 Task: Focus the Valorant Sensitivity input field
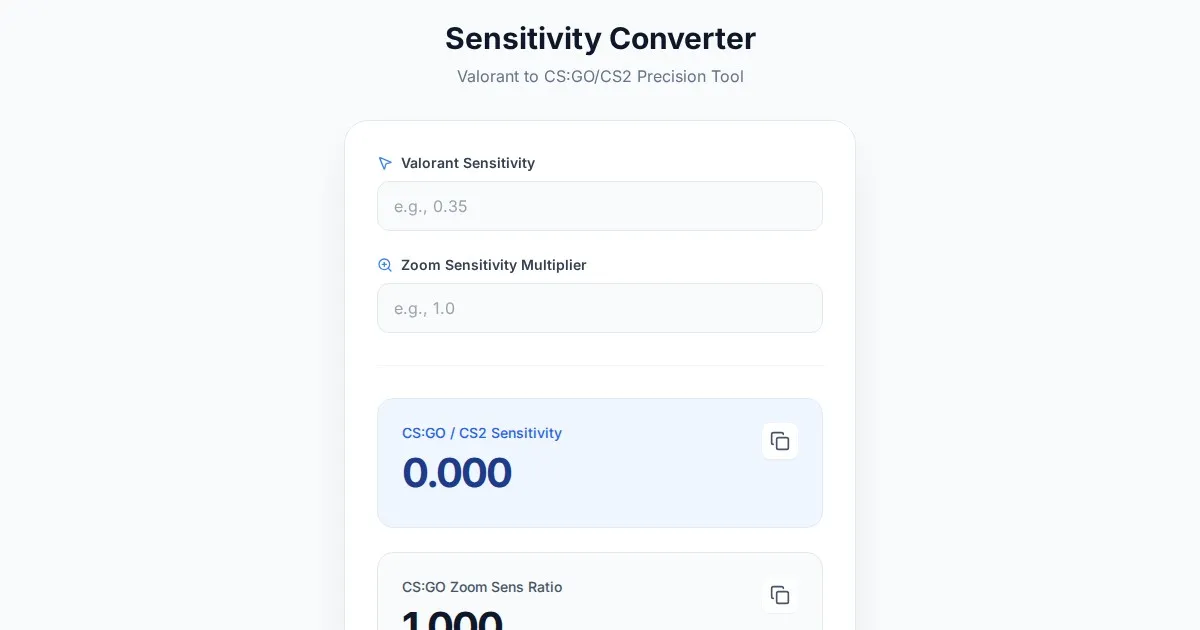[x=600, y=206]
